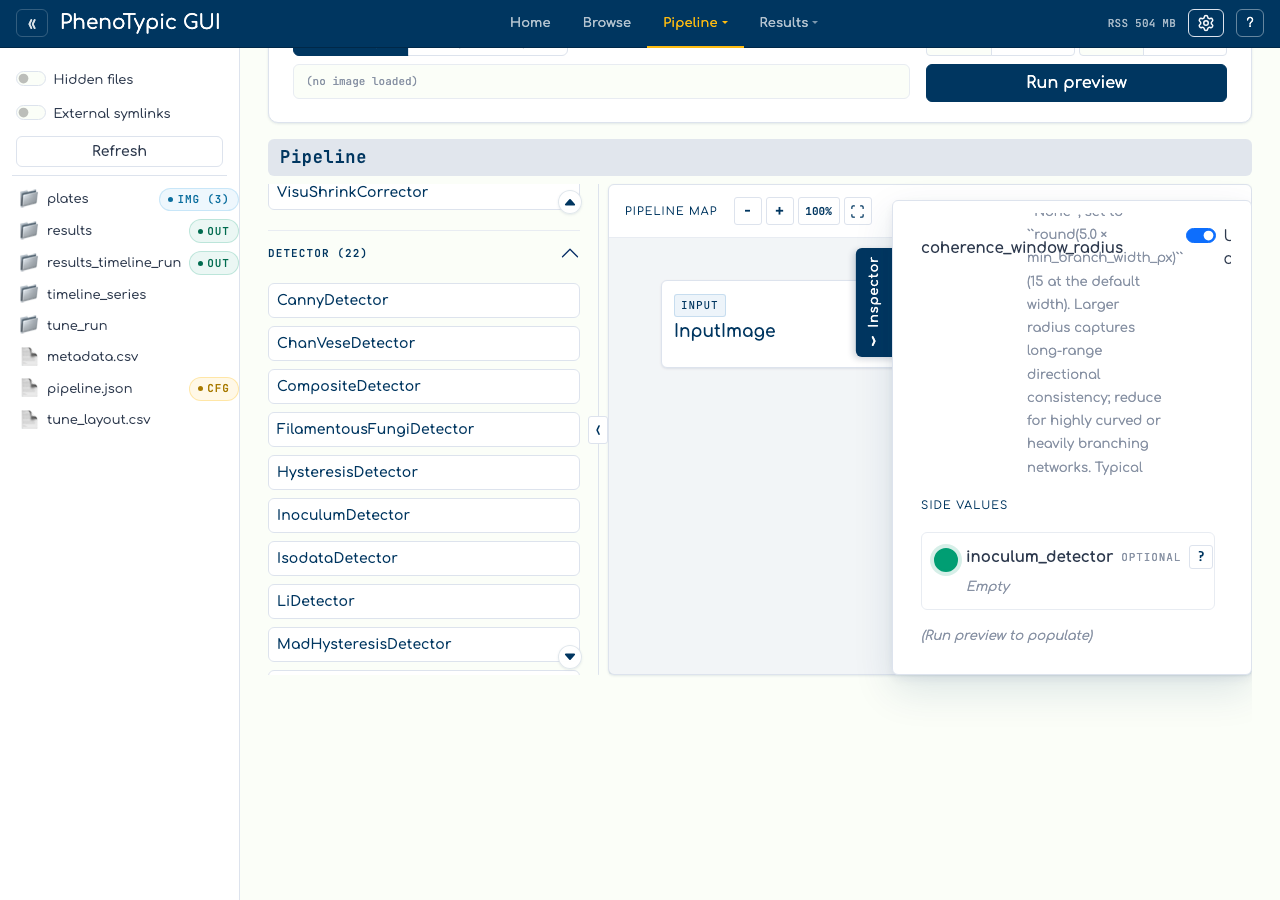Click inoculum_detector help question mark
The image size is (1280, 900).
pyautogui.click(x=1201, y=557)
